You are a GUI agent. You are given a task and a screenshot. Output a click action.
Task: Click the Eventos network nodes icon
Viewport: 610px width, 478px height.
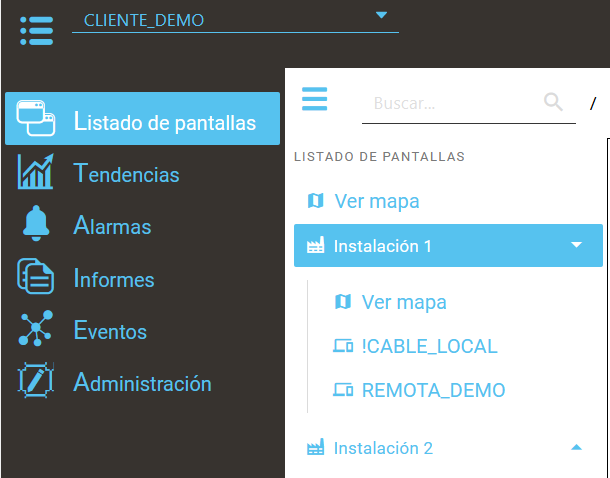pos(36,330)
